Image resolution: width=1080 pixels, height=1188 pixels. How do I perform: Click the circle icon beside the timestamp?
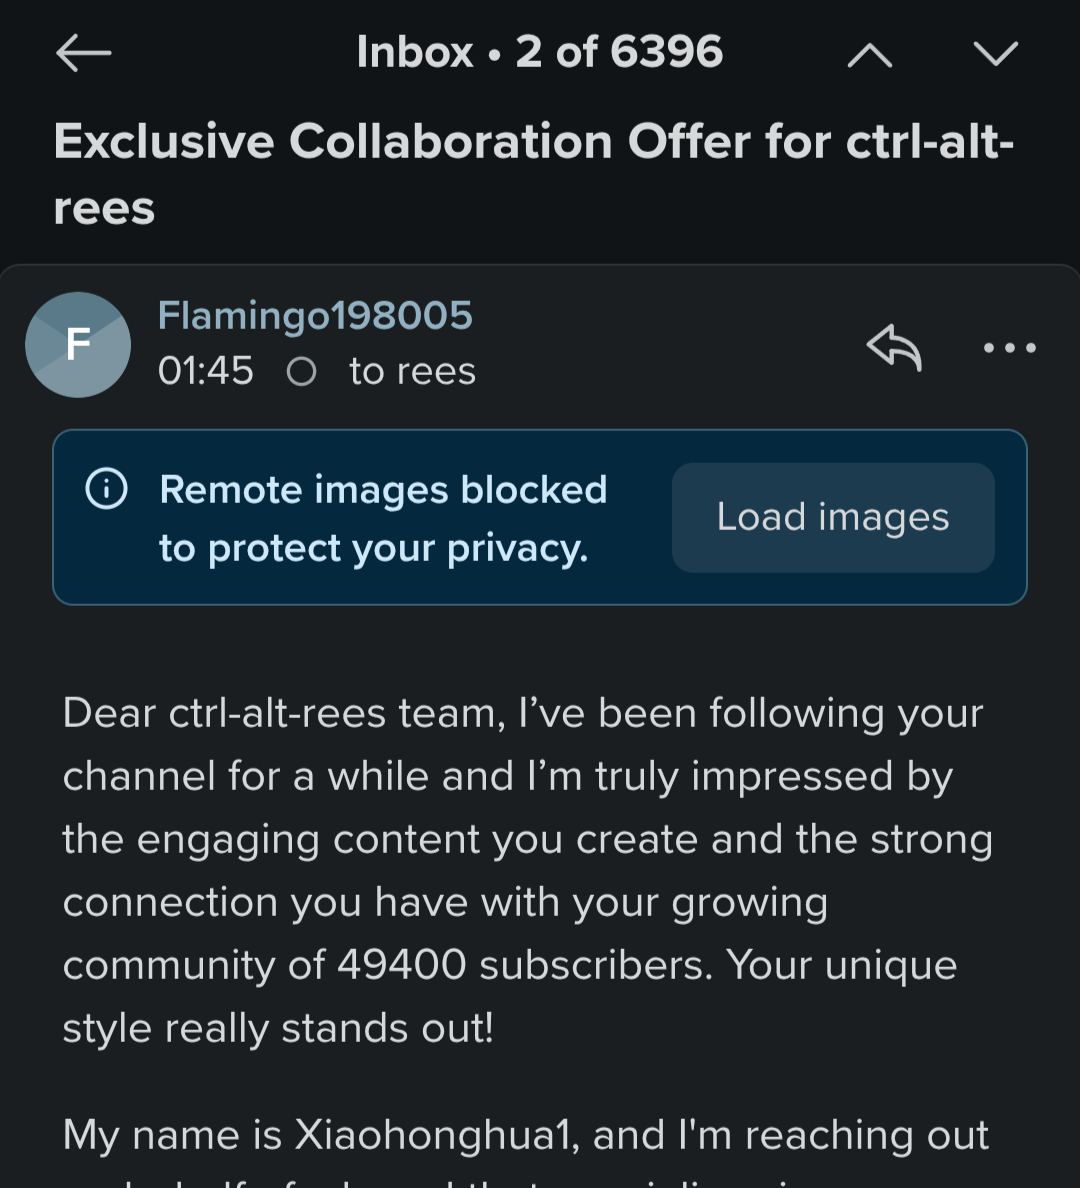point(301,372)
